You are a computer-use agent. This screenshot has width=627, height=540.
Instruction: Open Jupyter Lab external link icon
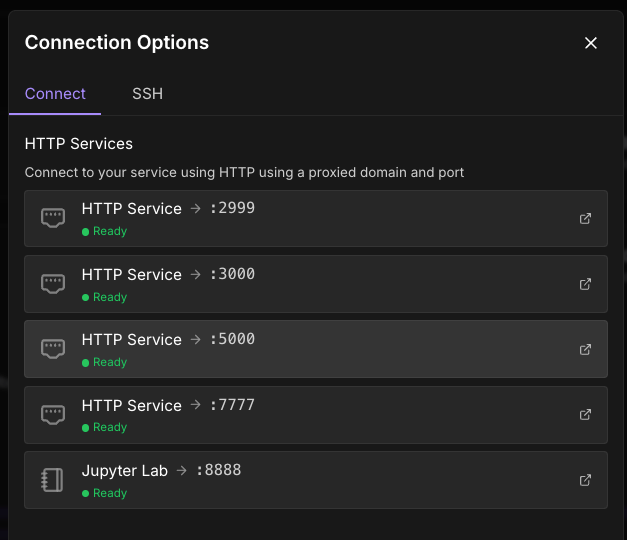(x=585, y=480)
